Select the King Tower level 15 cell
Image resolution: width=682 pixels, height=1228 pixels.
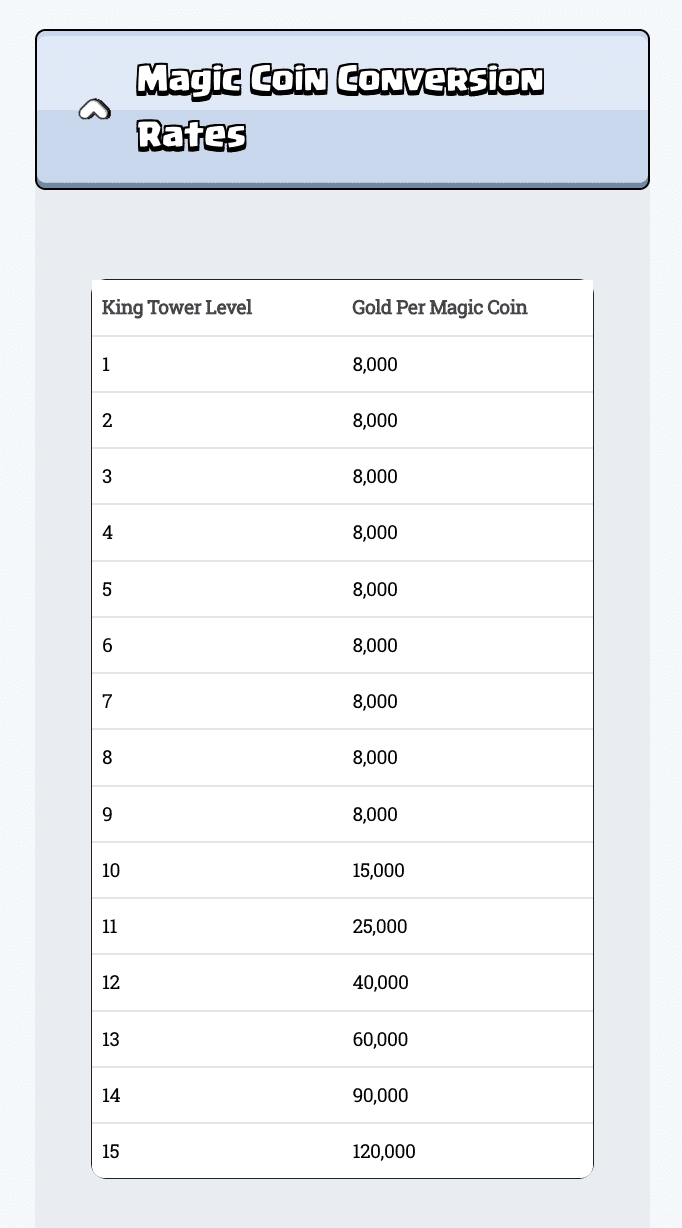[x=111, y=1151]
